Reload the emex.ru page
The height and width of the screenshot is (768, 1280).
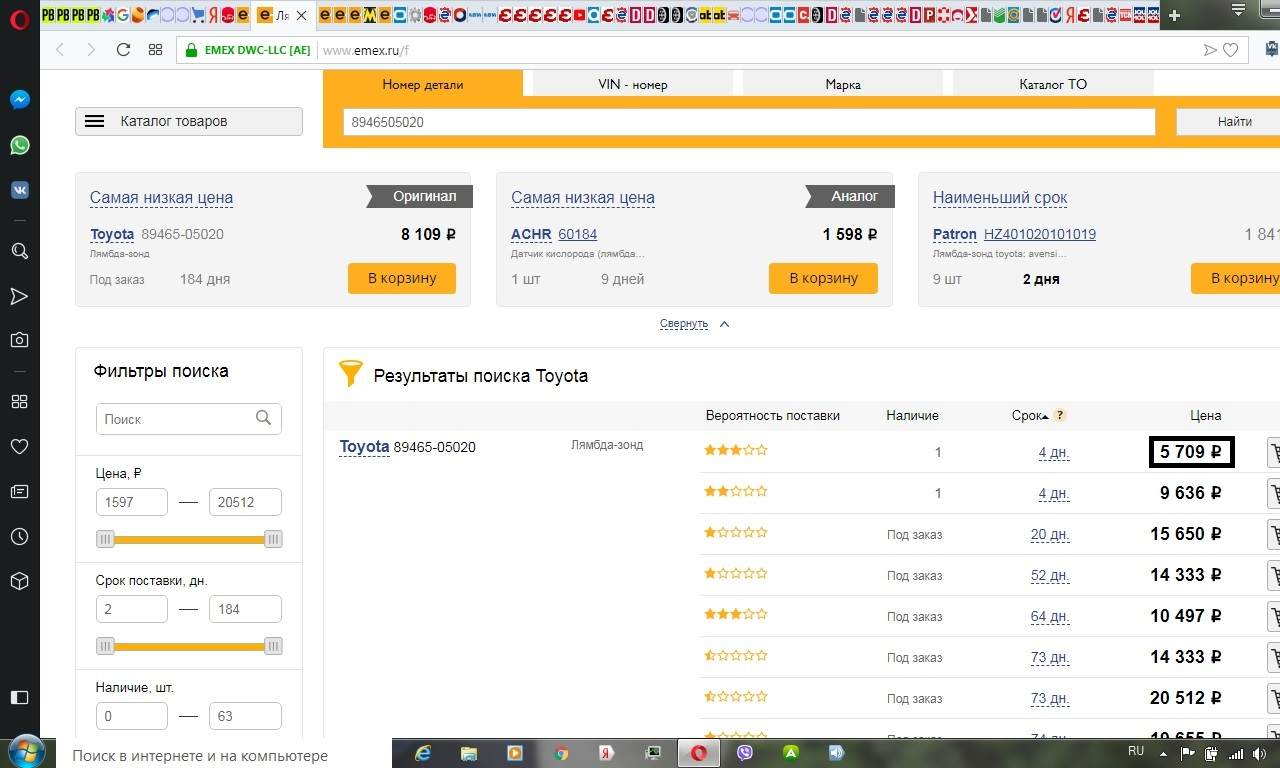tap(123, 50)
